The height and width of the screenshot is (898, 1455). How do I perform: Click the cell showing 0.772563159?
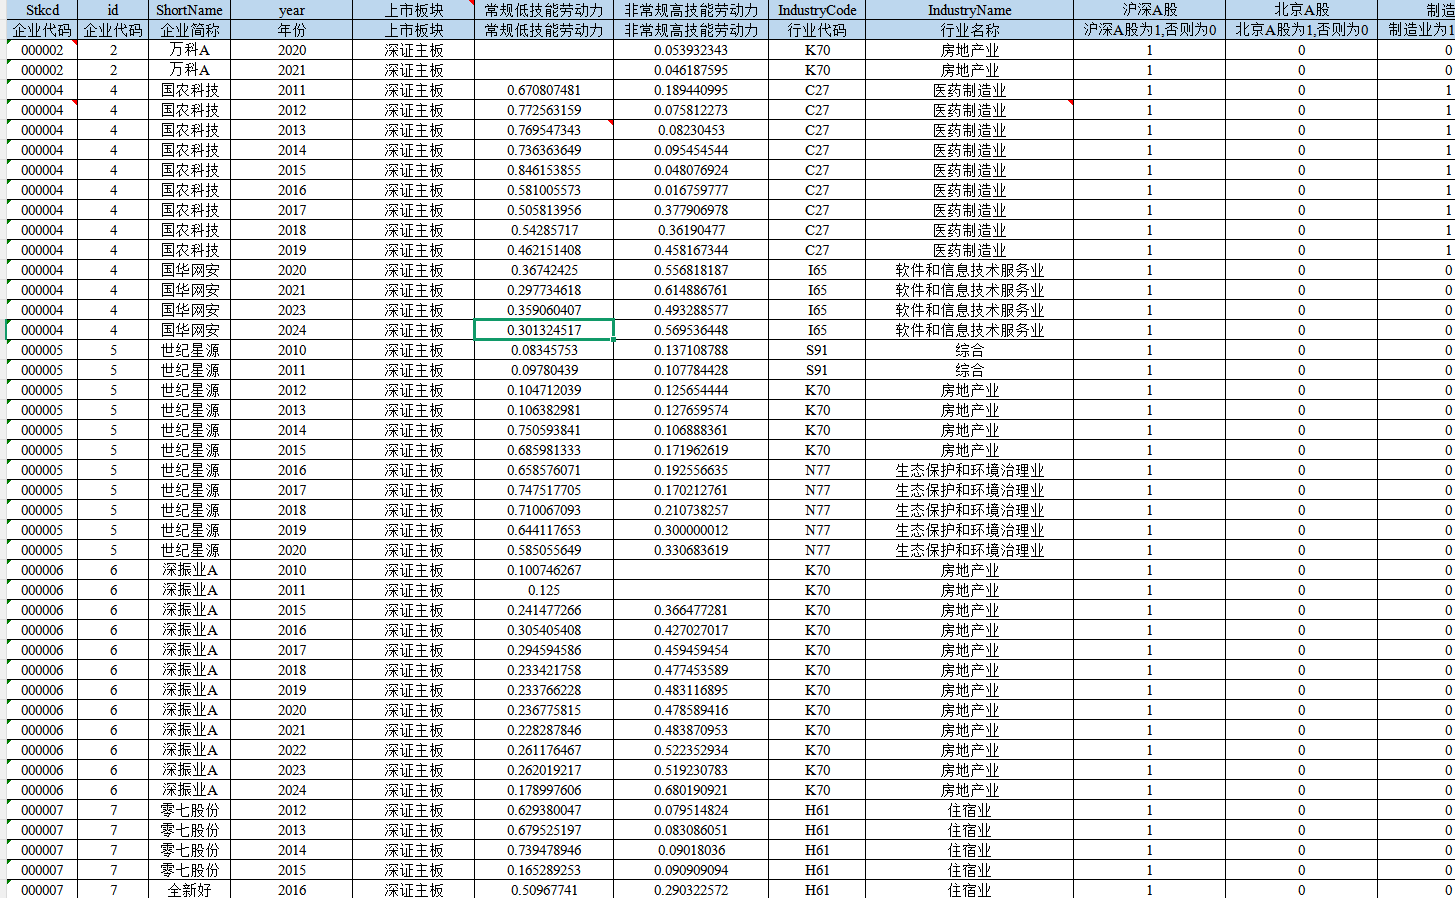[544, 110]
